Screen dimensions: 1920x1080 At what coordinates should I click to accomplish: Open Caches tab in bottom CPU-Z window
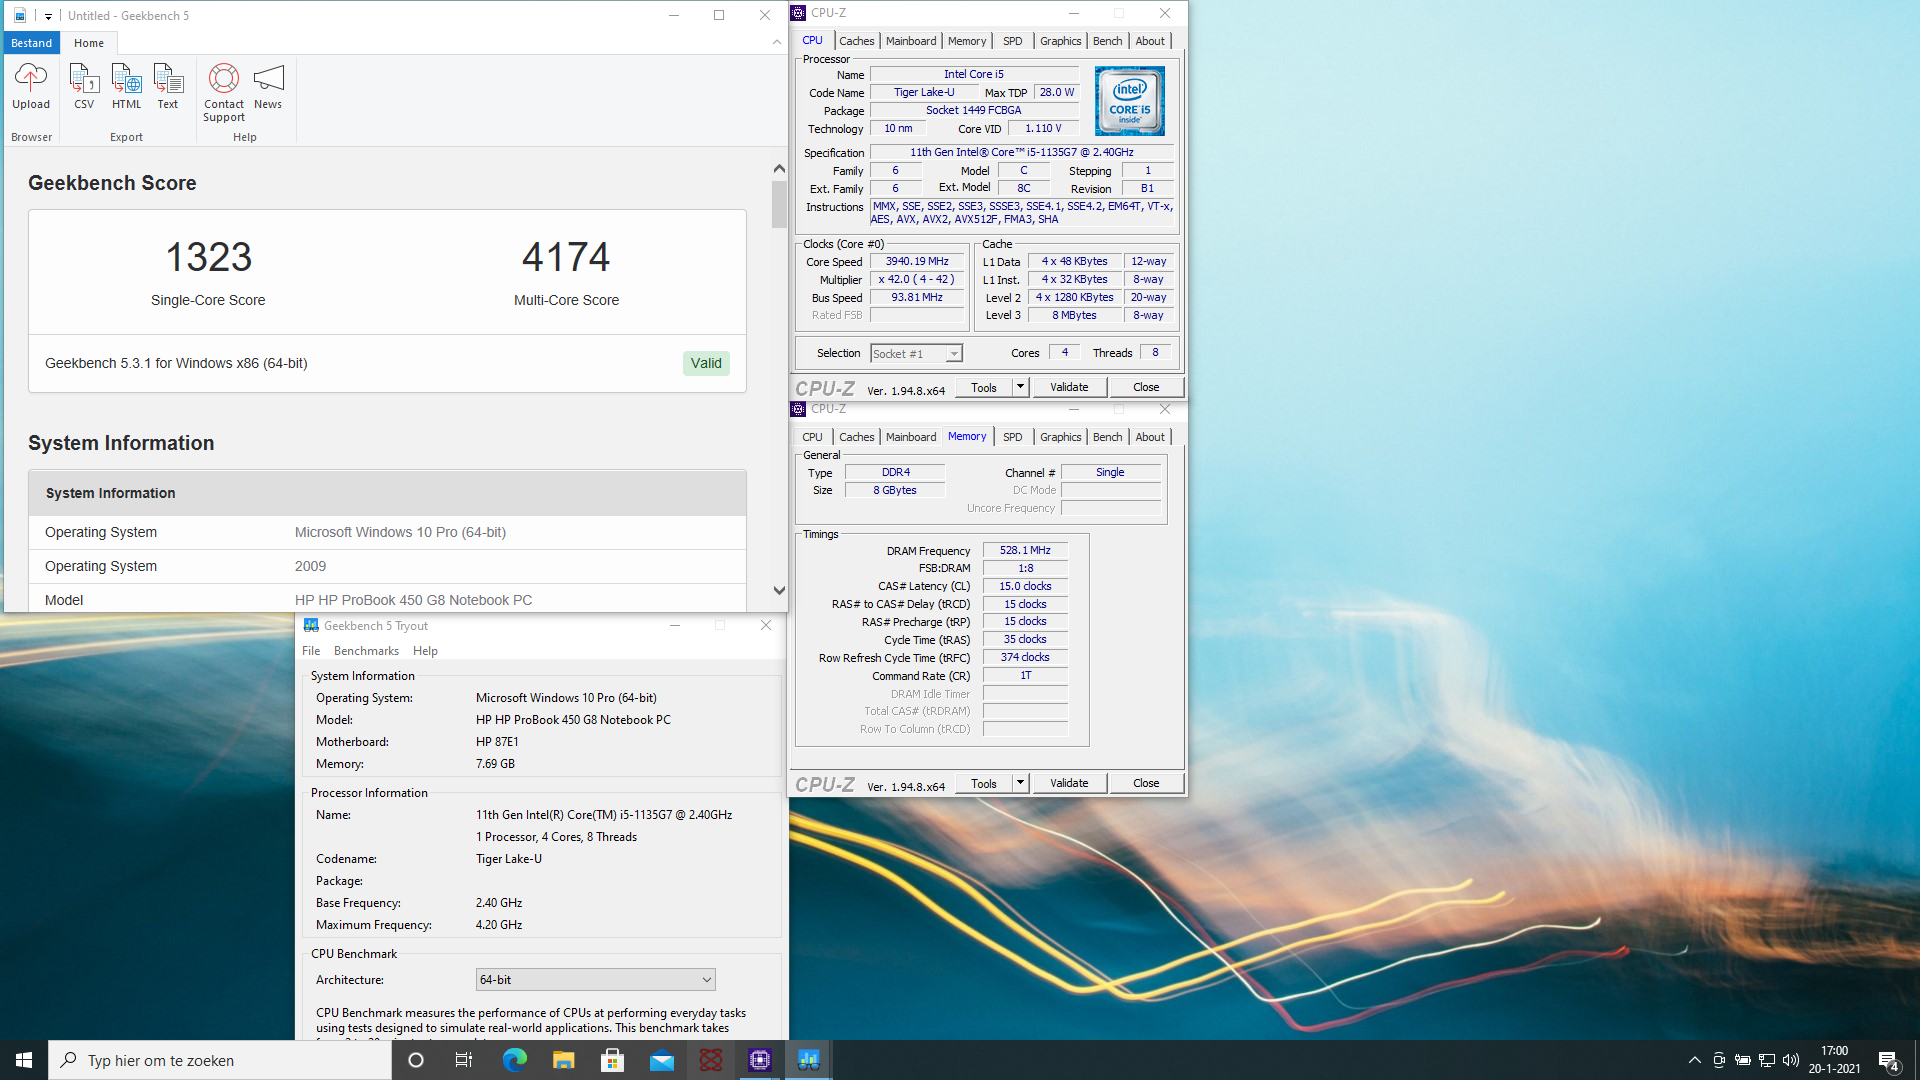pyautogui.click(x=857, y=437)
